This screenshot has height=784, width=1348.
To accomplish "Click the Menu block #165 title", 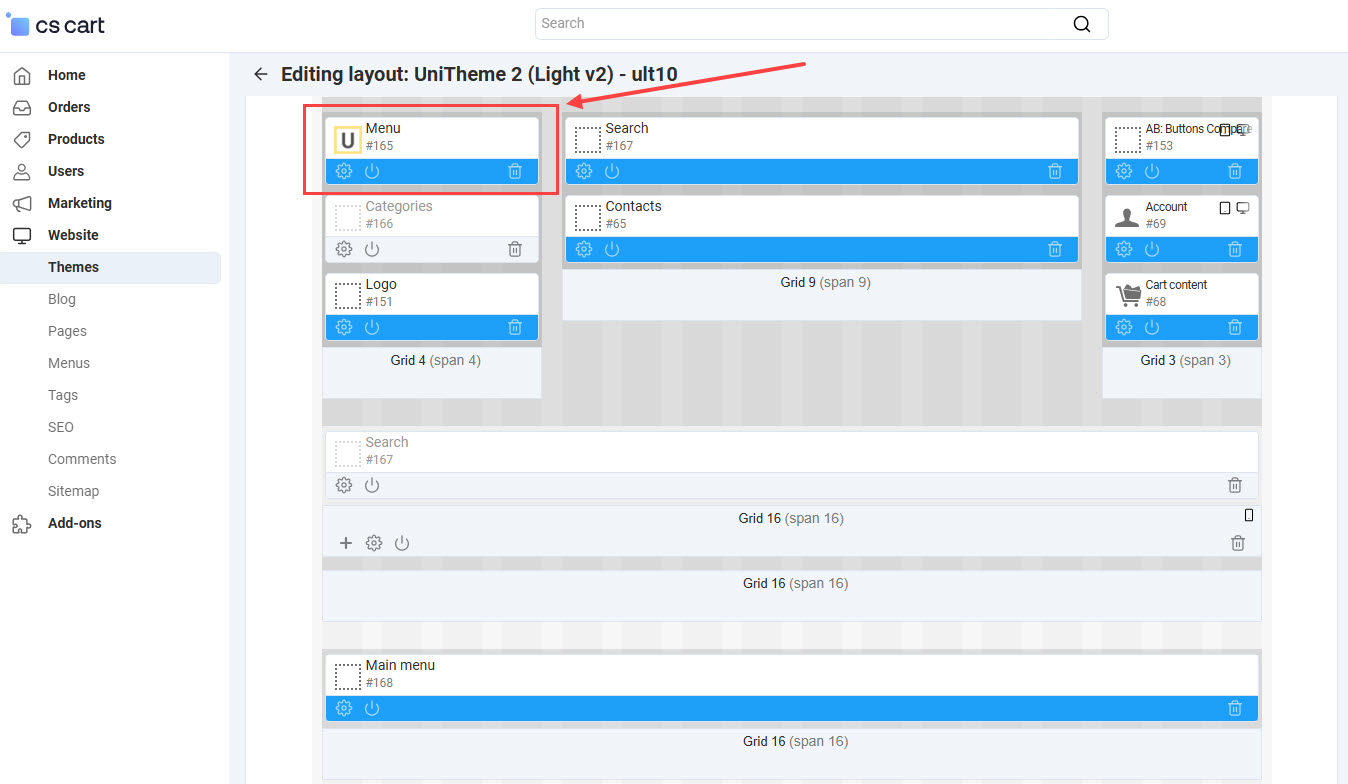I will pyautogui.click(x=383, y=128).
